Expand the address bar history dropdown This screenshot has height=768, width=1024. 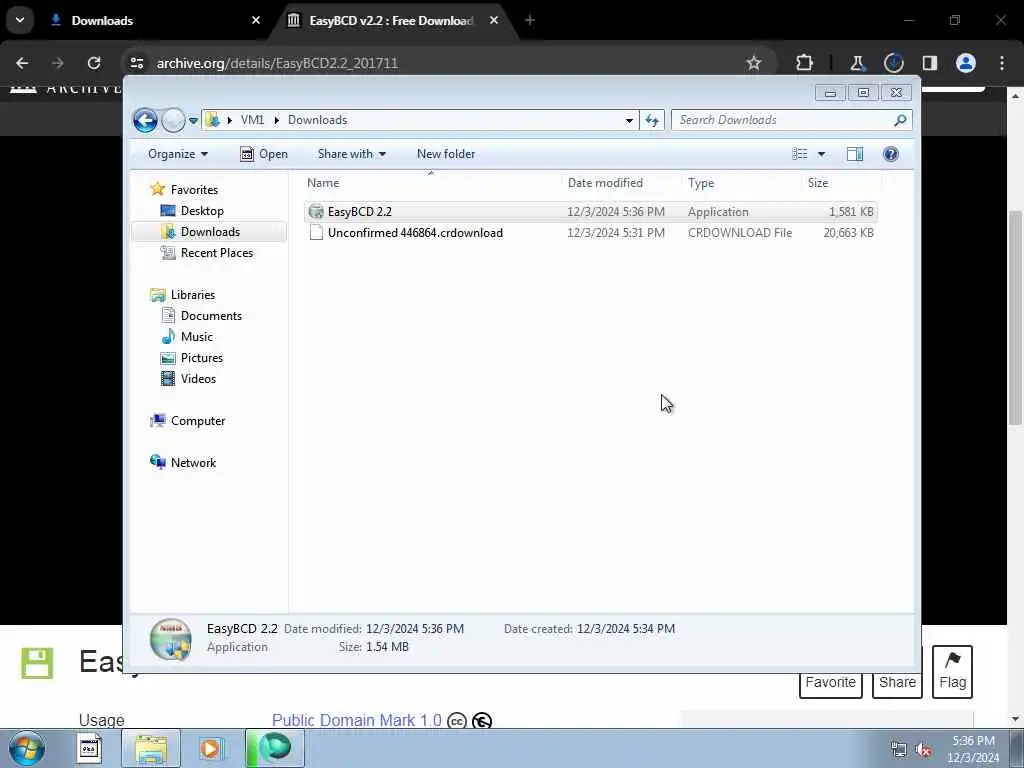click(629, 120)
